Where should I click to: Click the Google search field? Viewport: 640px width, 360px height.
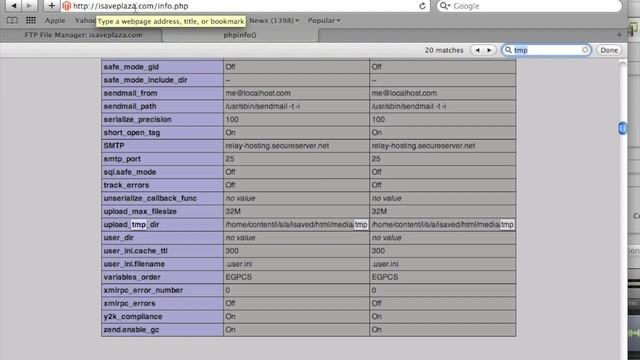coord(529,6)
